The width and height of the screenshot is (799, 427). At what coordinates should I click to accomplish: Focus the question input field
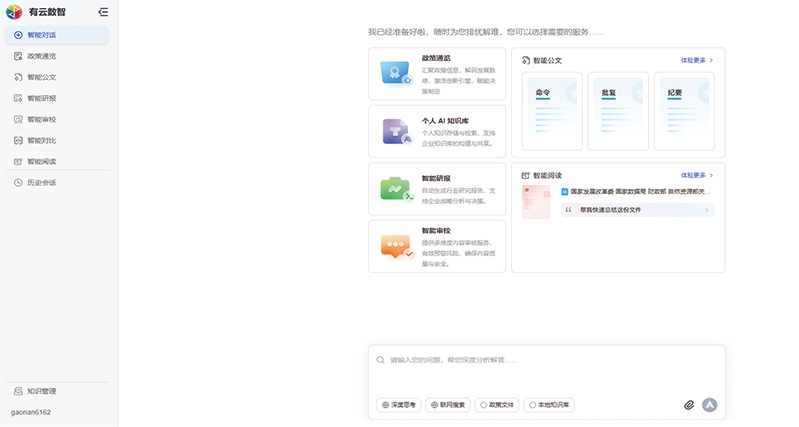[545, 360]
